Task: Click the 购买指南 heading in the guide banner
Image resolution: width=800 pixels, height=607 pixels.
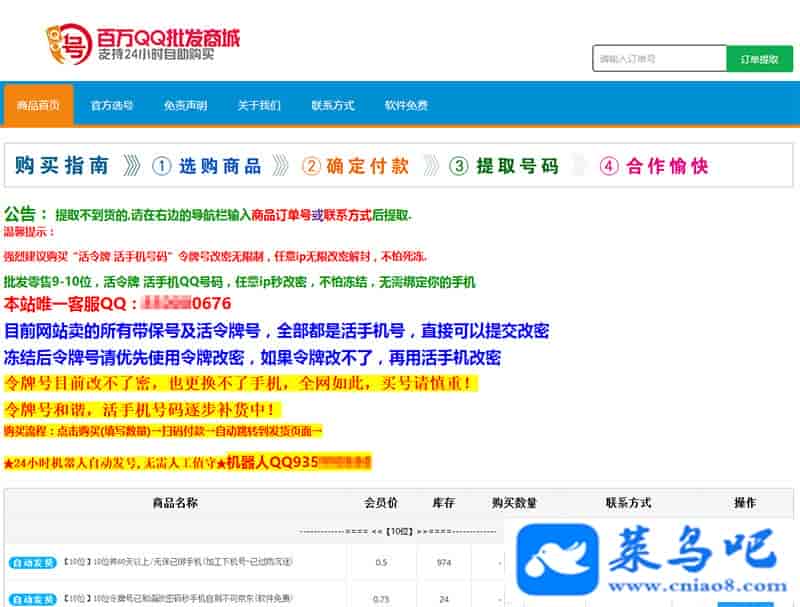Action: tap(62, 166)
